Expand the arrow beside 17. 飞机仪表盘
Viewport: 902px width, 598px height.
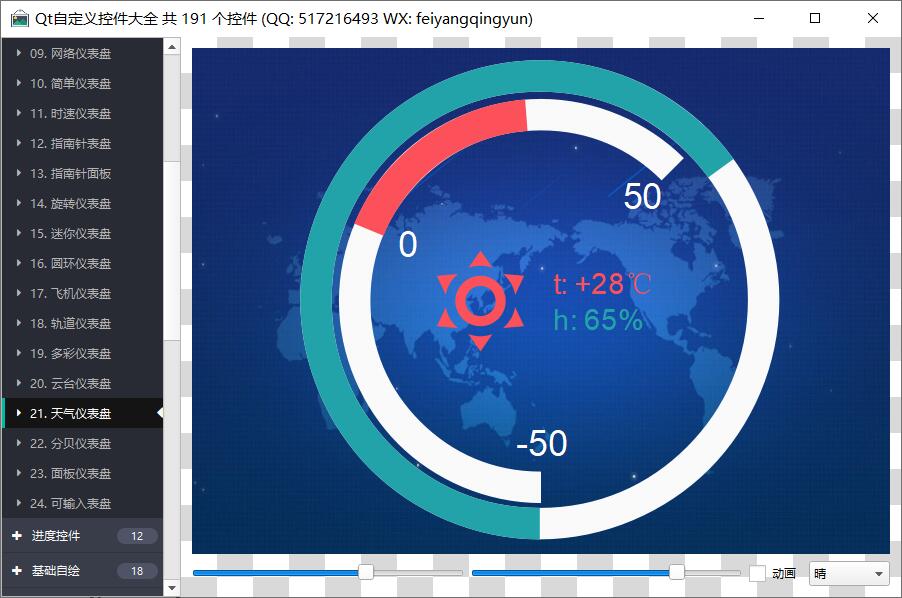[x=19, y=293]
